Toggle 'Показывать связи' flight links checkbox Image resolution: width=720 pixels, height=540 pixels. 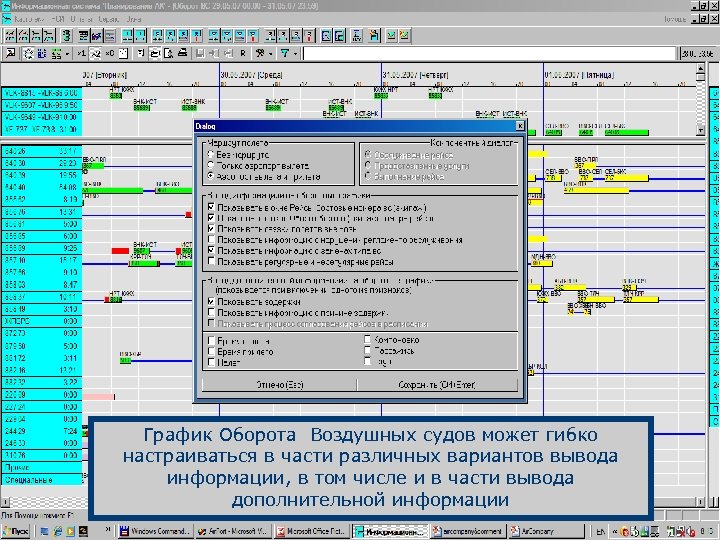(x=211, y=229)
